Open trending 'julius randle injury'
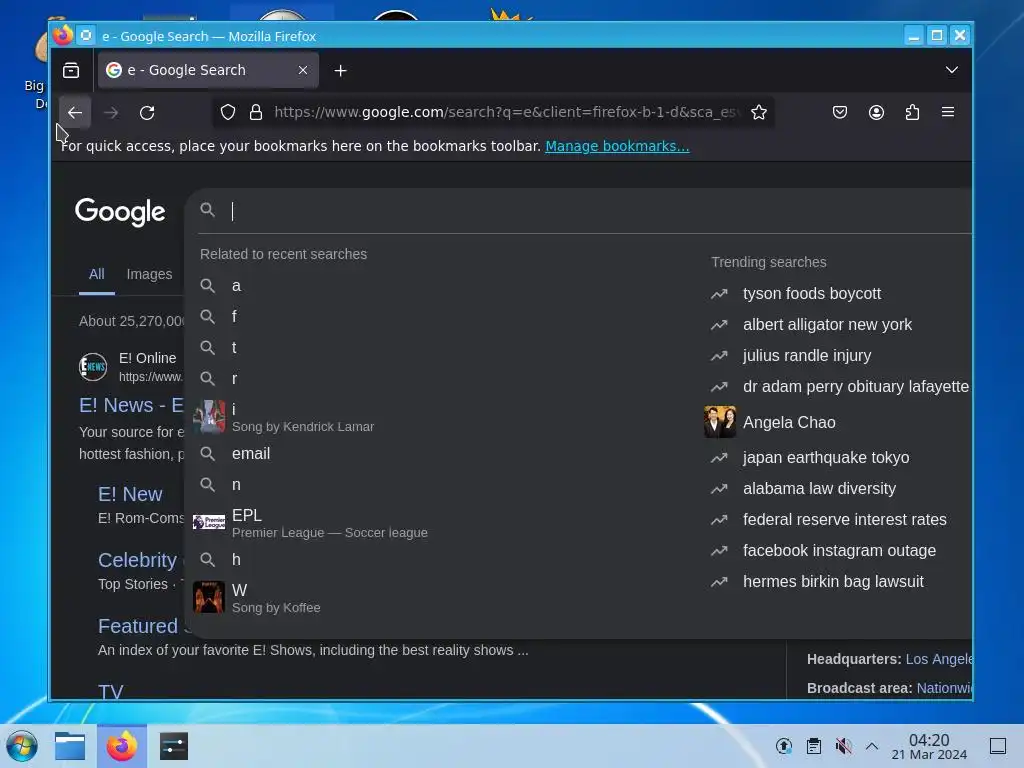Viewport: 1024px width, 768px height. [x=807, y=356]
